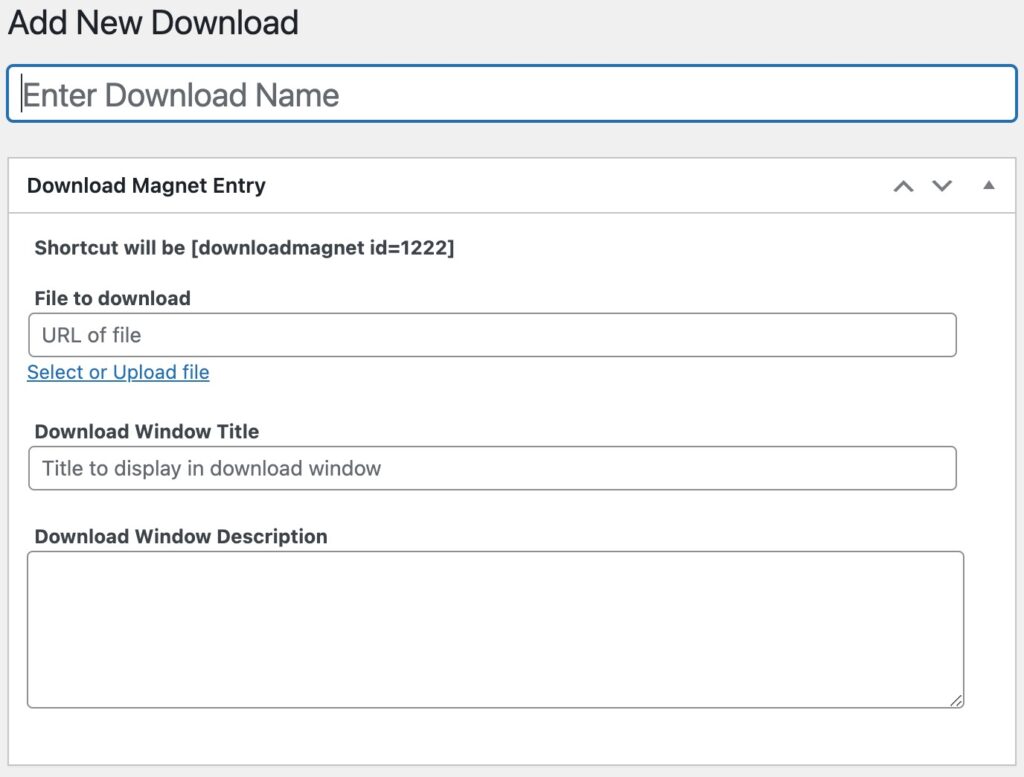Click the Download Magnet Entry heading
The width and height of the screenshot is (1024, 777).
click(146, 185)
